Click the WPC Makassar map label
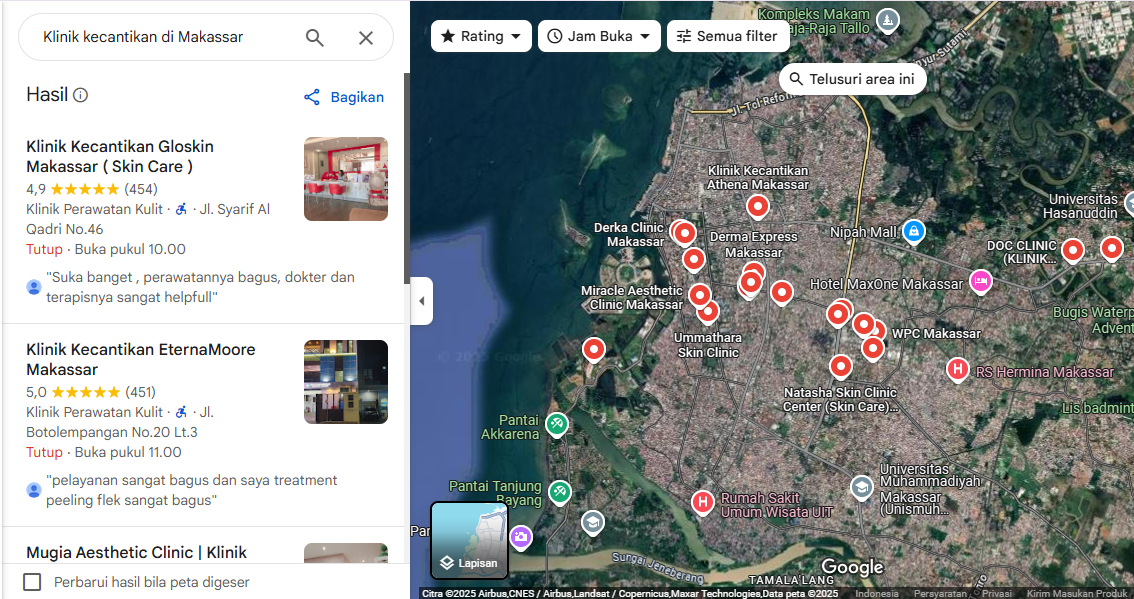Image resolution: width=1134 pixels, height=599 pixels. click(x=936, y=334)
